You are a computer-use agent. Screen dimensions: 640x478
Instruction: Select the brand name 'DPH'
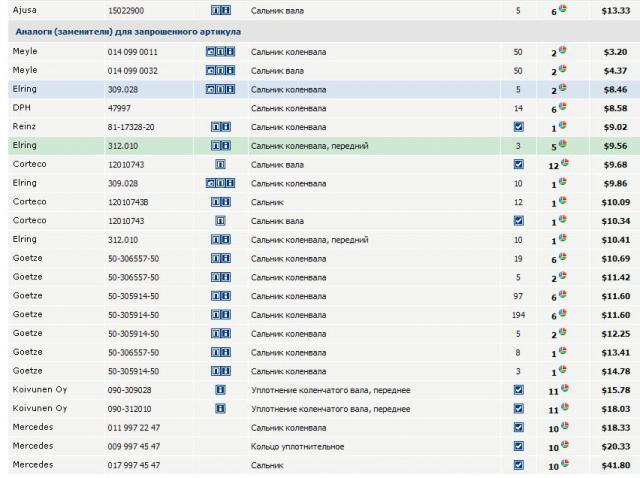(22, 108)
